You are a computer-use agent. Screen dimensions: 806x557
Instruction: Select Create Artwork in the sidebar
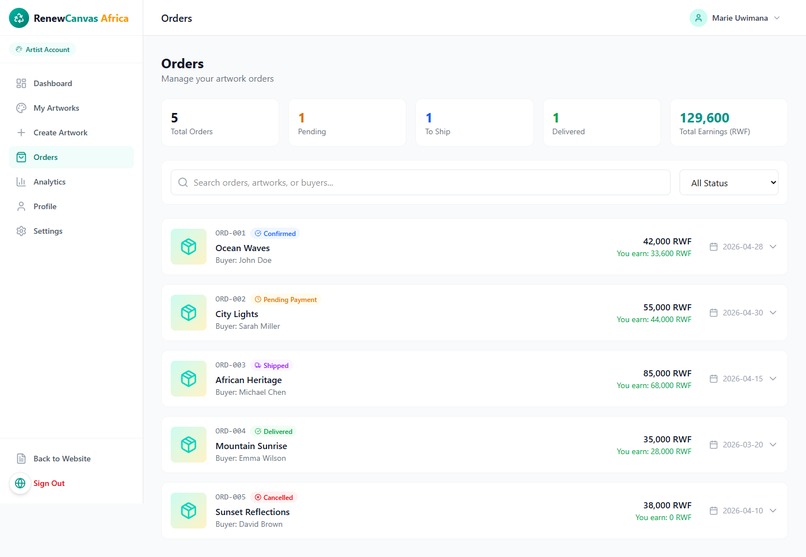[71, 133]
